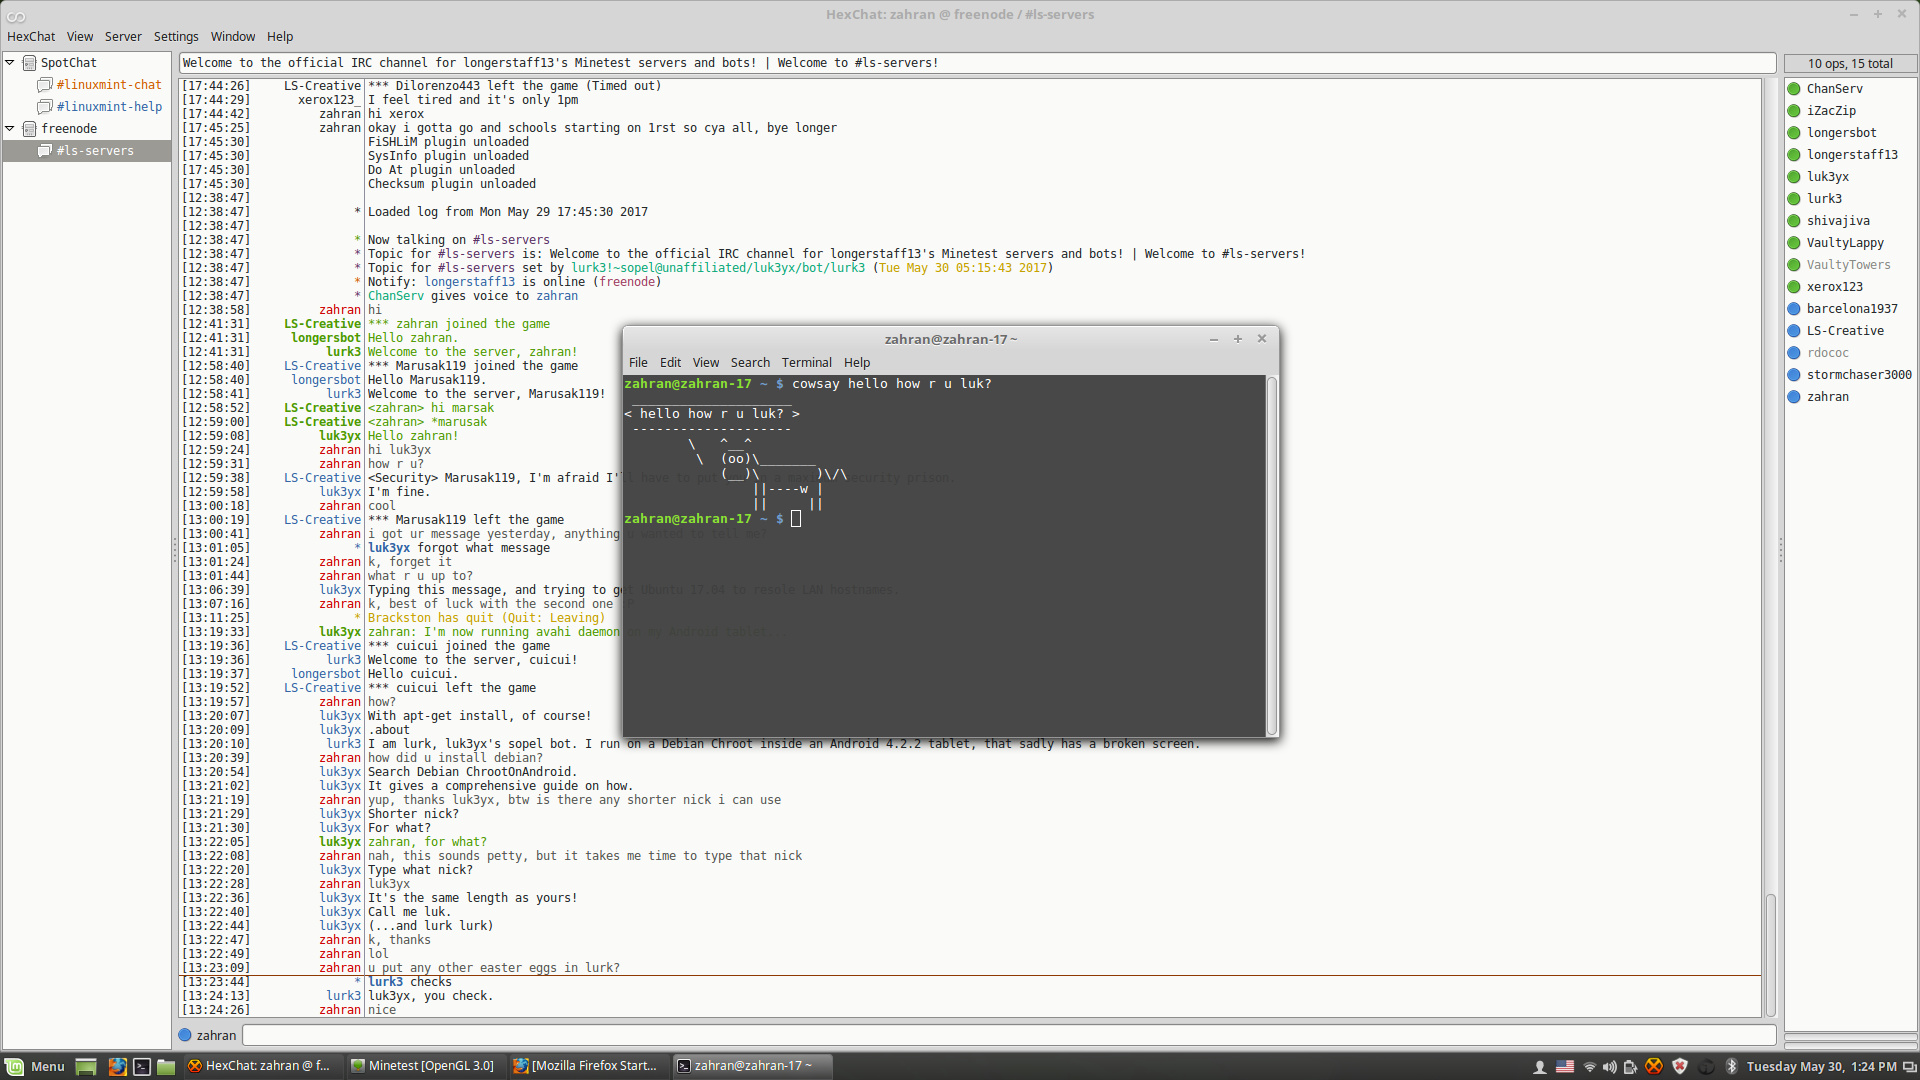Image resolution: width=1920 pixels, height=1080 pixels.
Task: Select user shivajiva in the user list
Action: coord(1838,221)
